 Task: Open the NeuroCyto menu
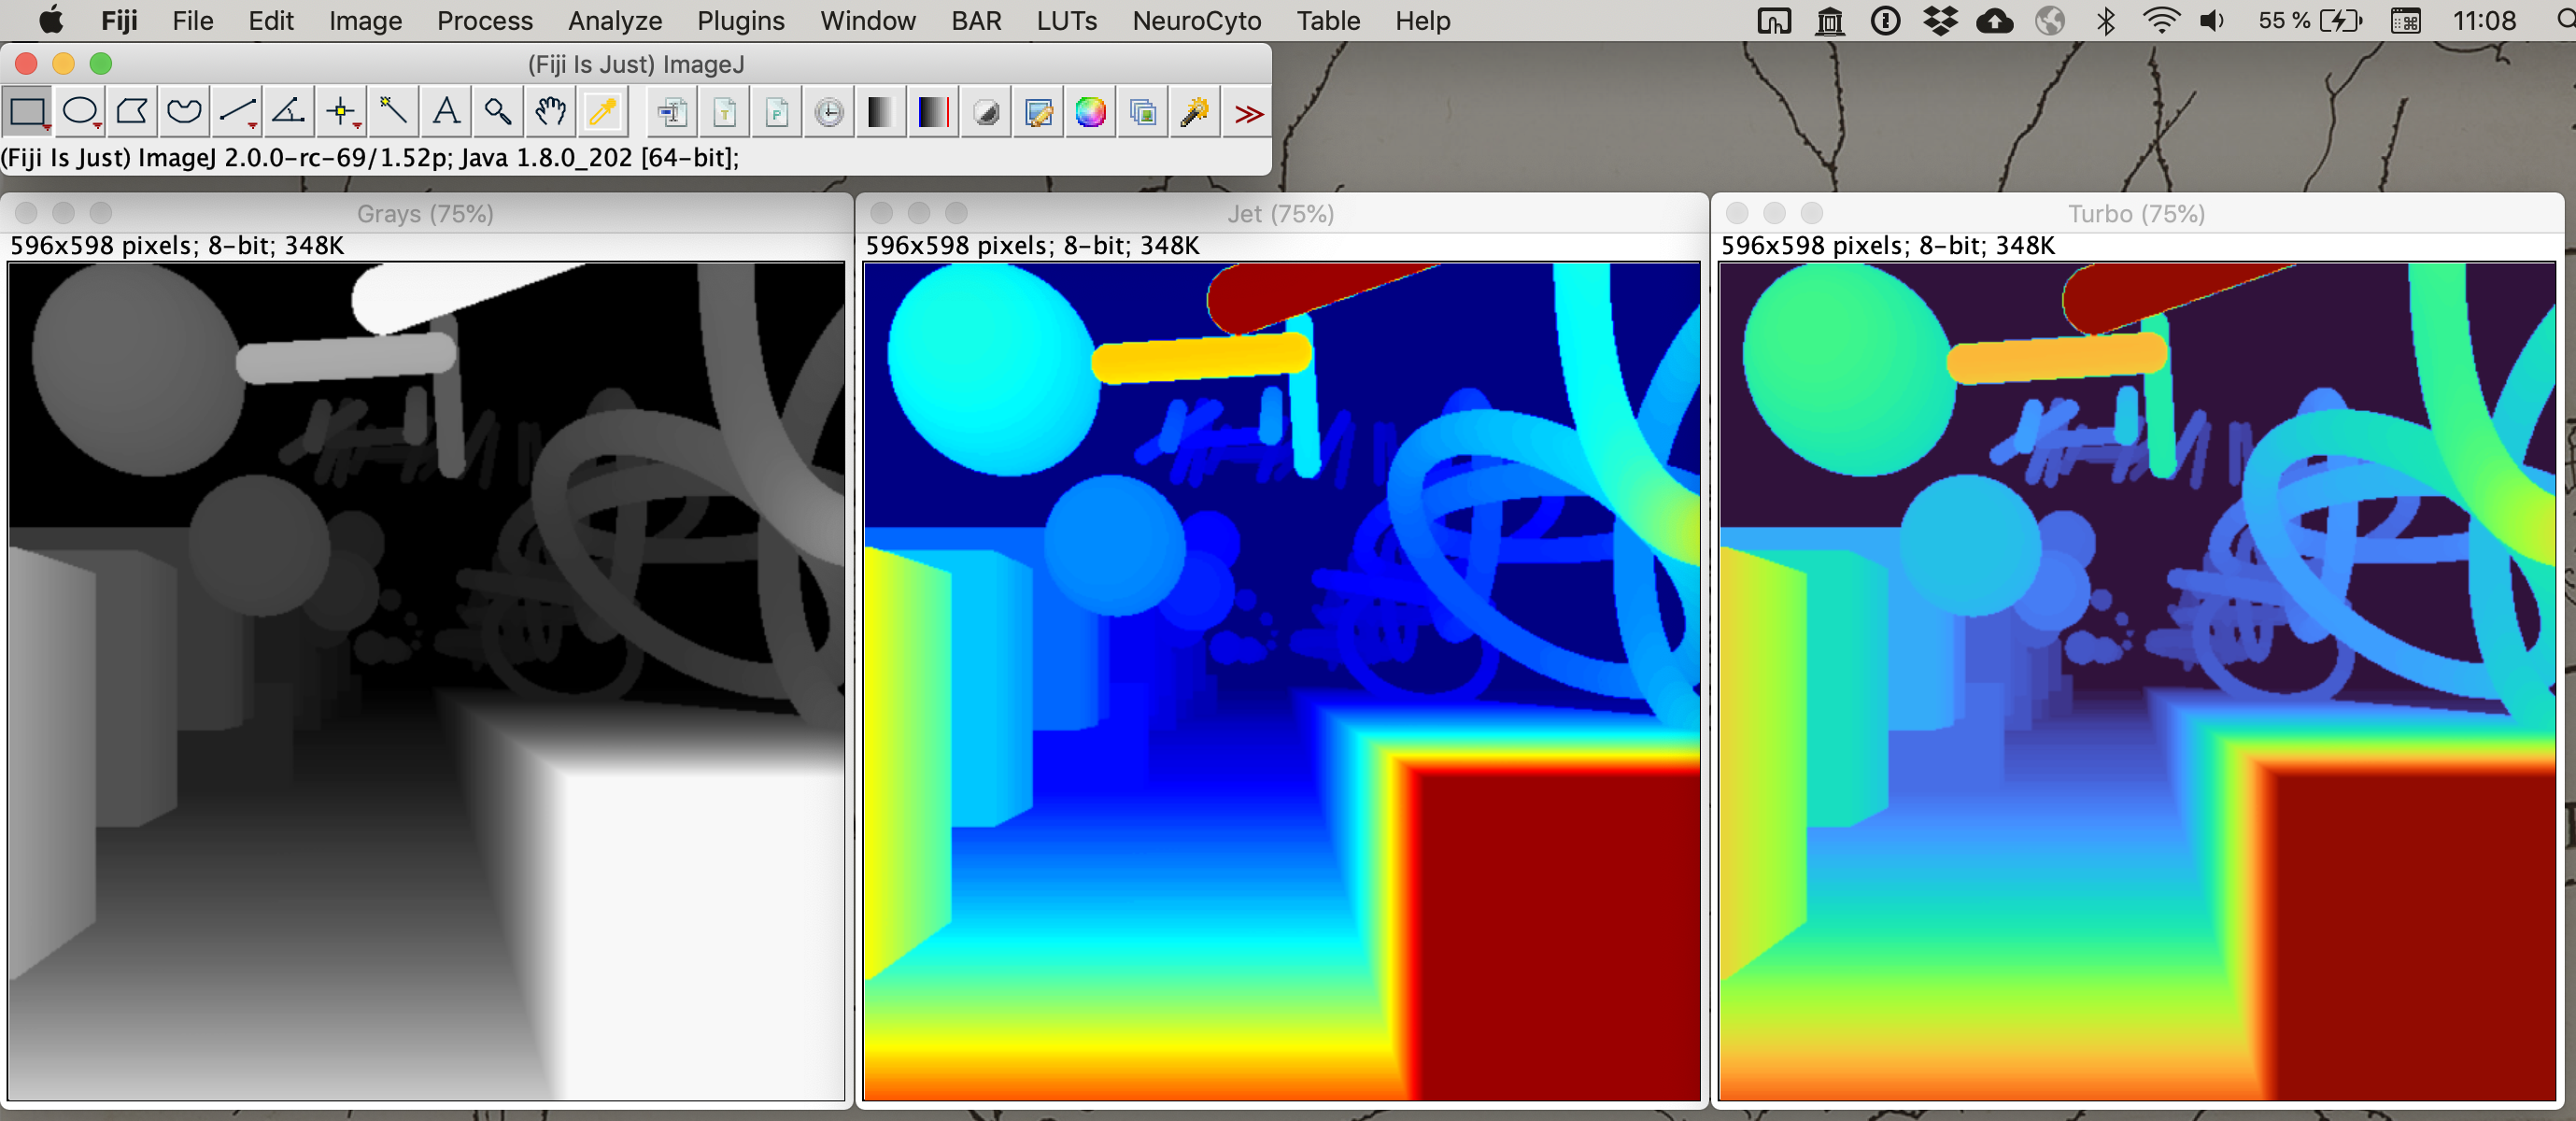pos(1196,20)
